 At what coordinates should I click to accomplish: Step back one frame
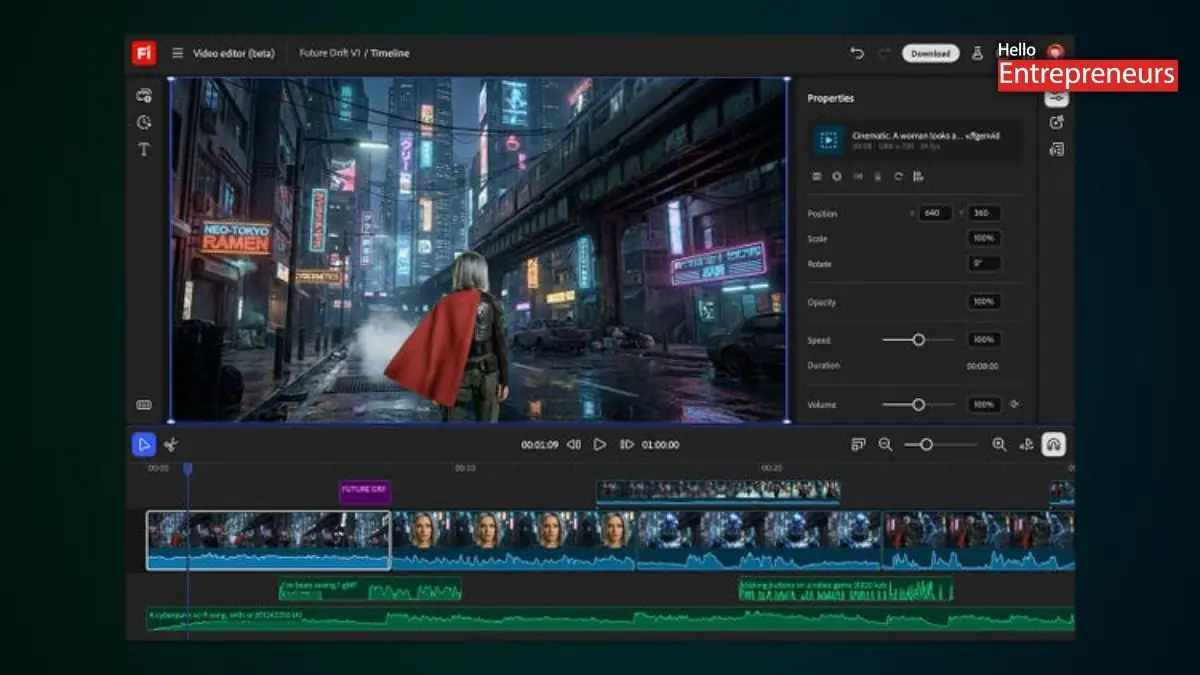point(574,445)
